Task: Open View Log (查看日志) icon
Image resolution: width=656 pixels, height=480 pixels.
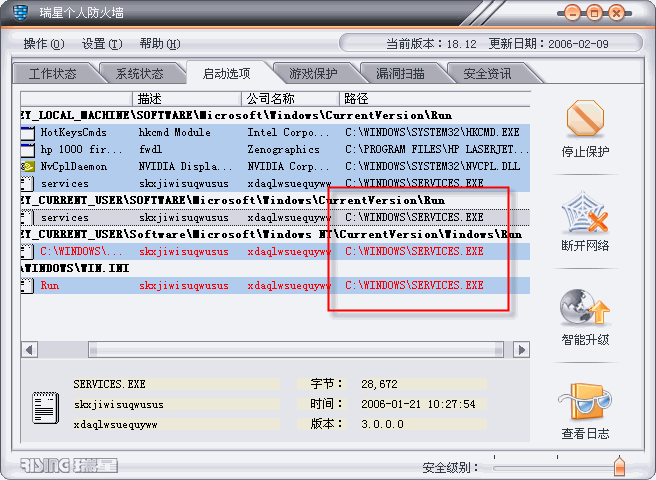Action: 585,401
